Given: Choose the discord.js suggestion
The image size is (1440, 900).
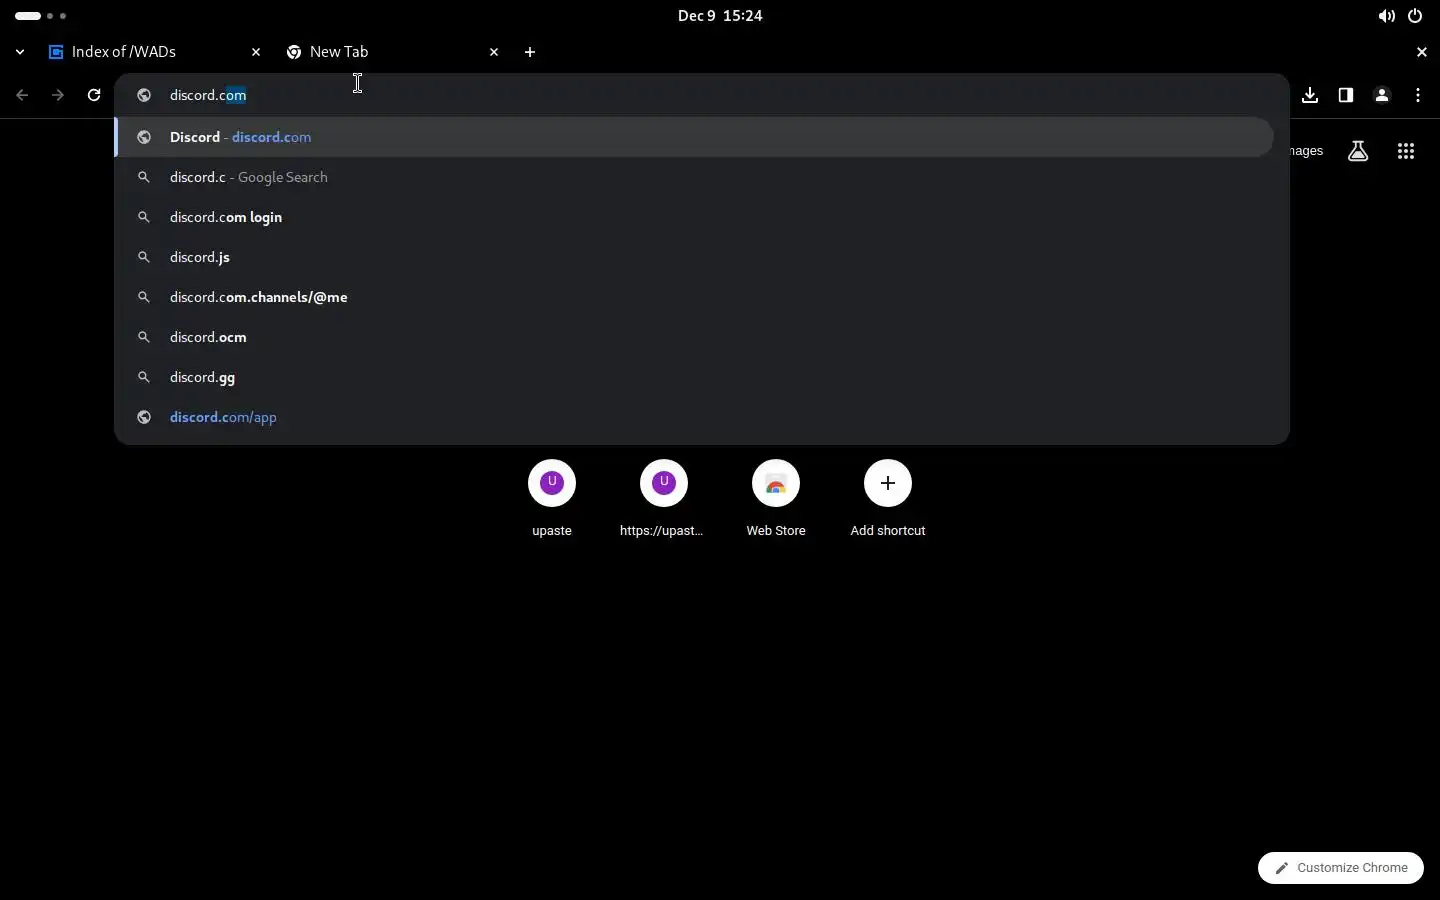Looking at the screenshot, I should (695, 257).
